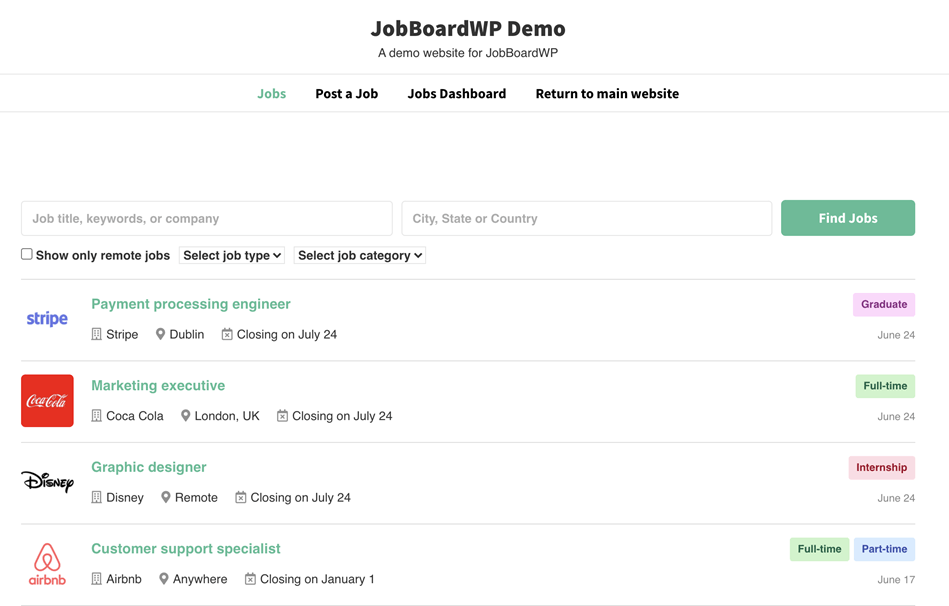Click the Stripe company logo
Image resolution: width=949 pixels, height=606 pixels.
47,319
